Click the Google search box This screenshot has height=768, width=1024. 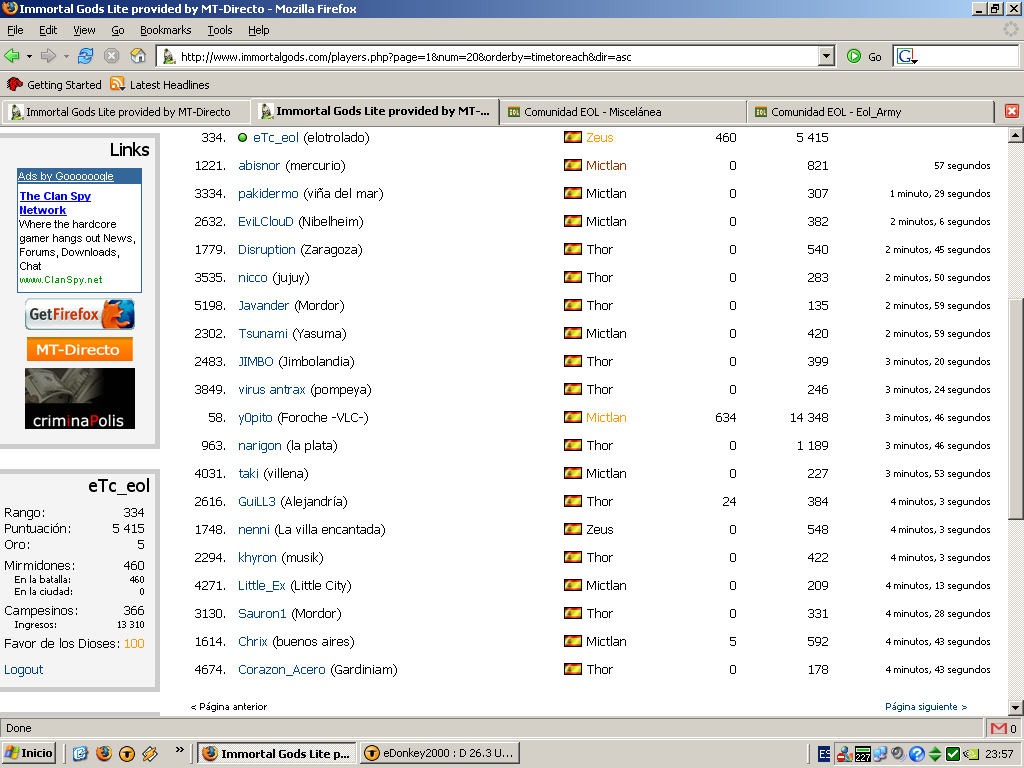[968, 57]
